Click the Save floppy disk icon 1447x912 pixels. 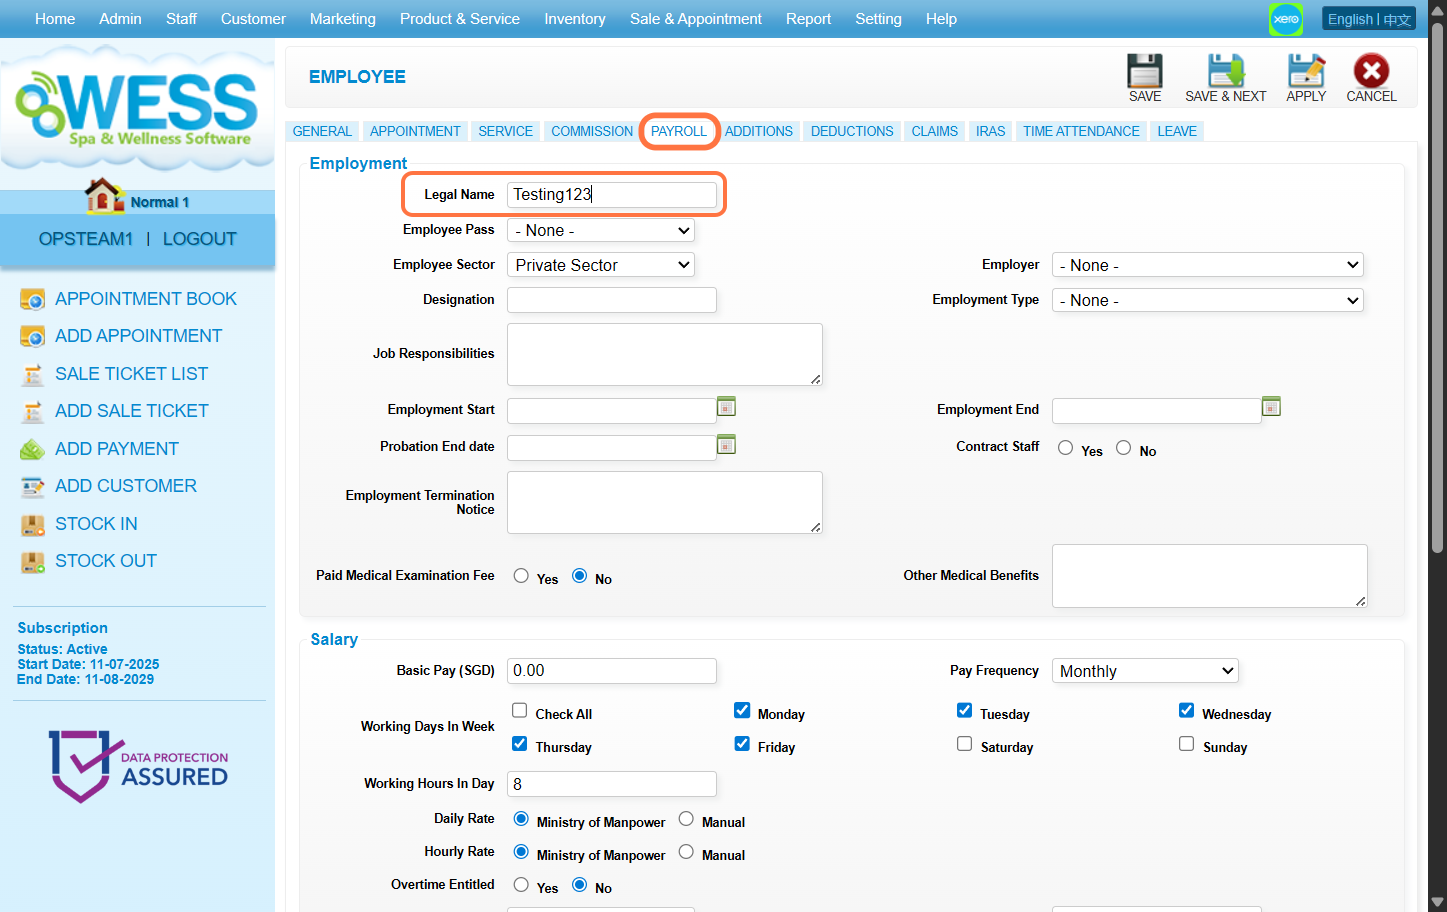(x=1144, y=72)
